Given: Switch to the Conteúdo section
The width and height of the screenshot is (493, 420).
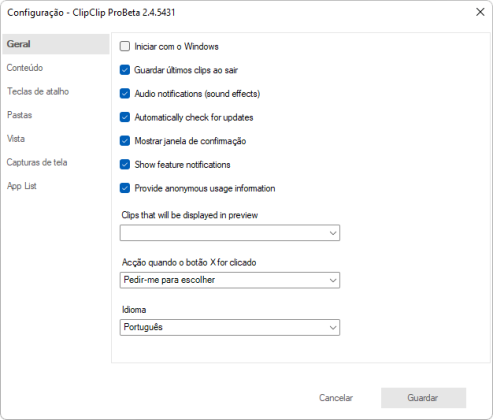Looking at the screenshot, I should [x=25, y=68].
